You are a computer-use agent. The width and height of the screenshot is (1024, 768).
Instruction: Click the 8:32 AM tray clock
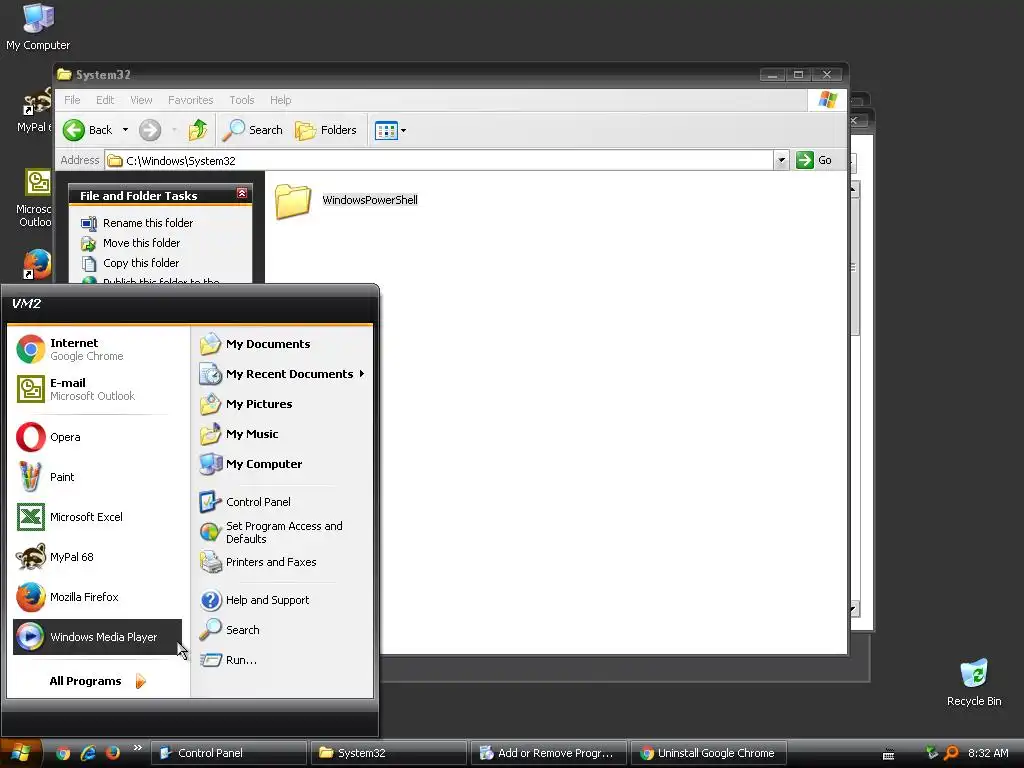(988, 753)
